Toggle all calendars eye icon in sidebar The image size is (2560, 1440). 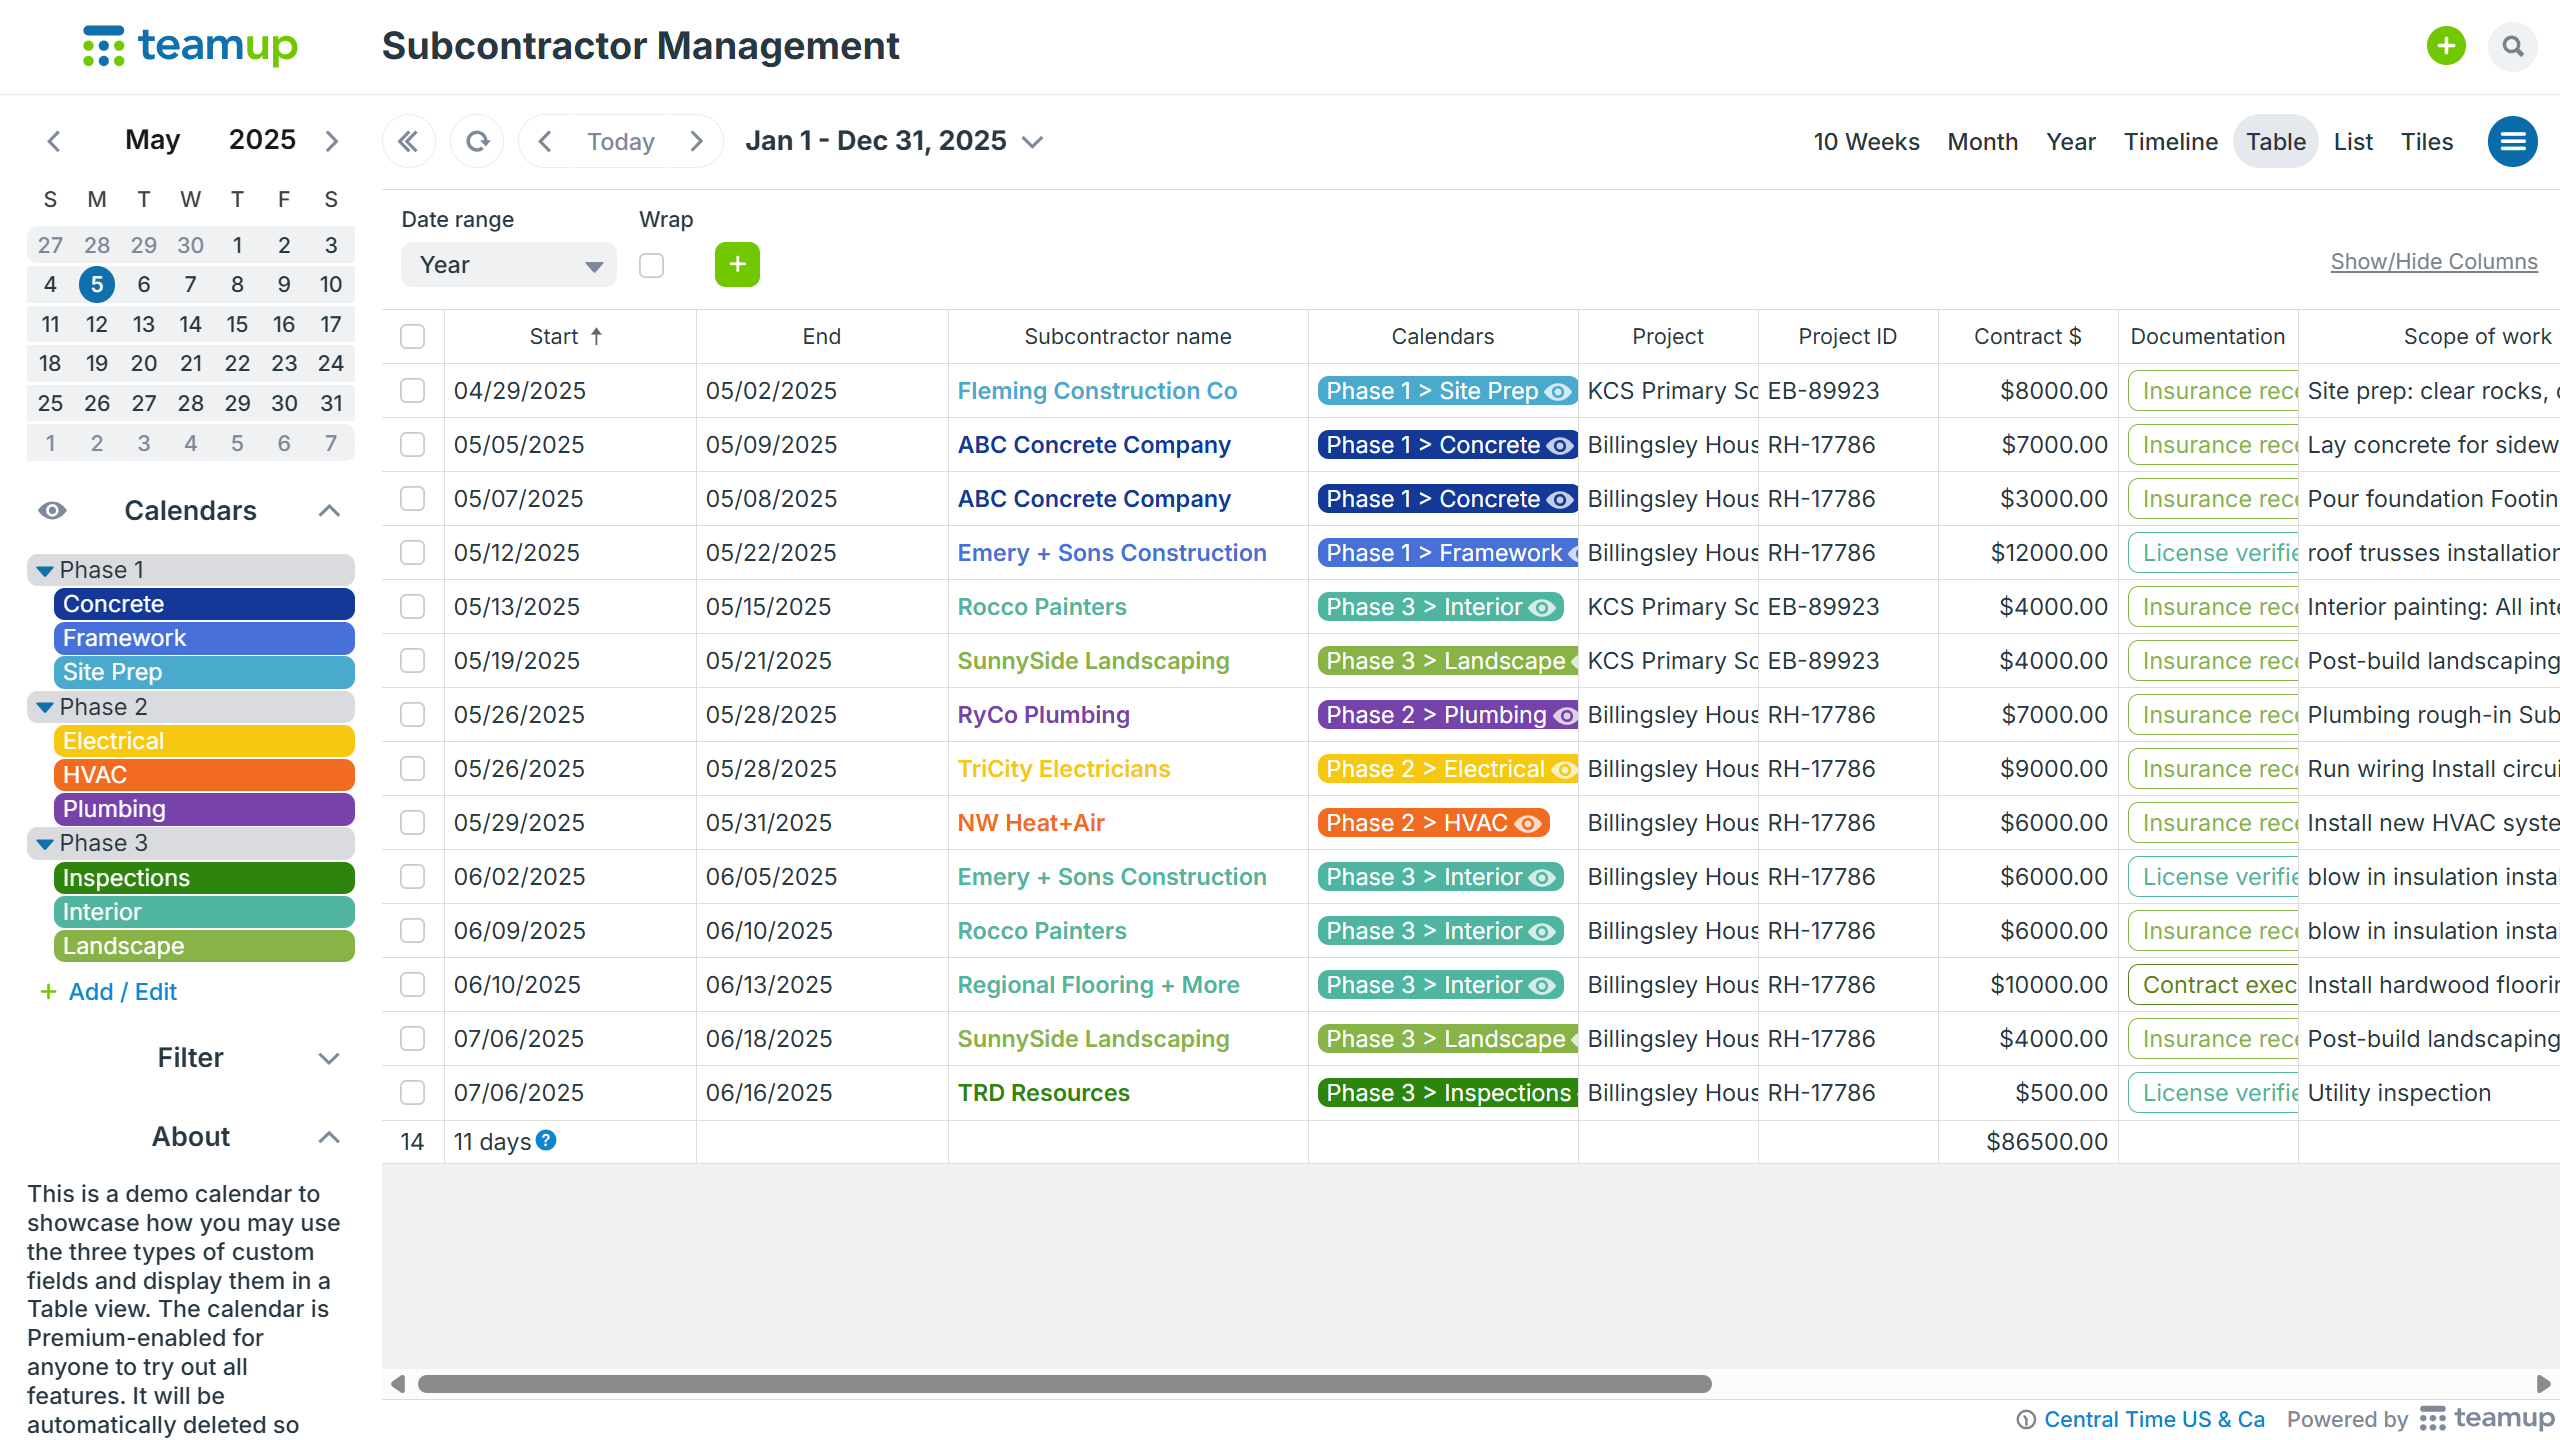click(52, 511)
